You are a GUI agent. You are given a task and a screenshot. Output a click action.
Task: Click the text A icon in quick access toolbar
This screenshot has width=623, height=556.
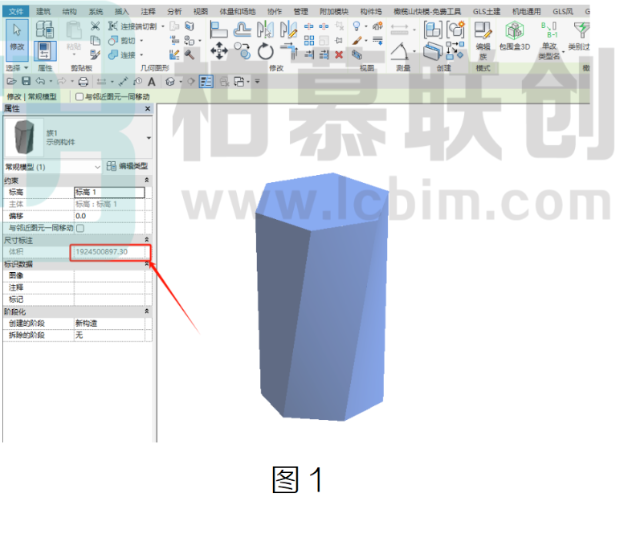click(x=151, y=82)
